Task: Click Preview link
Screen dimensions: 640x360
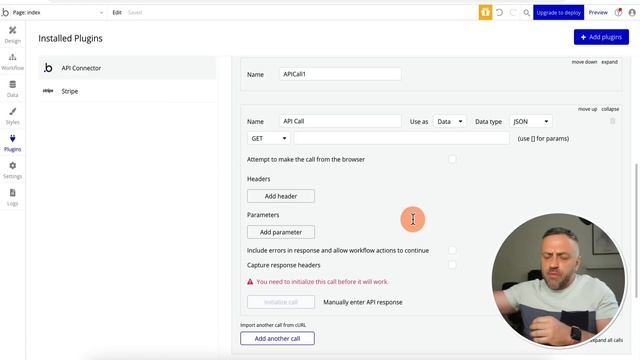Action: tap(598, 13)
